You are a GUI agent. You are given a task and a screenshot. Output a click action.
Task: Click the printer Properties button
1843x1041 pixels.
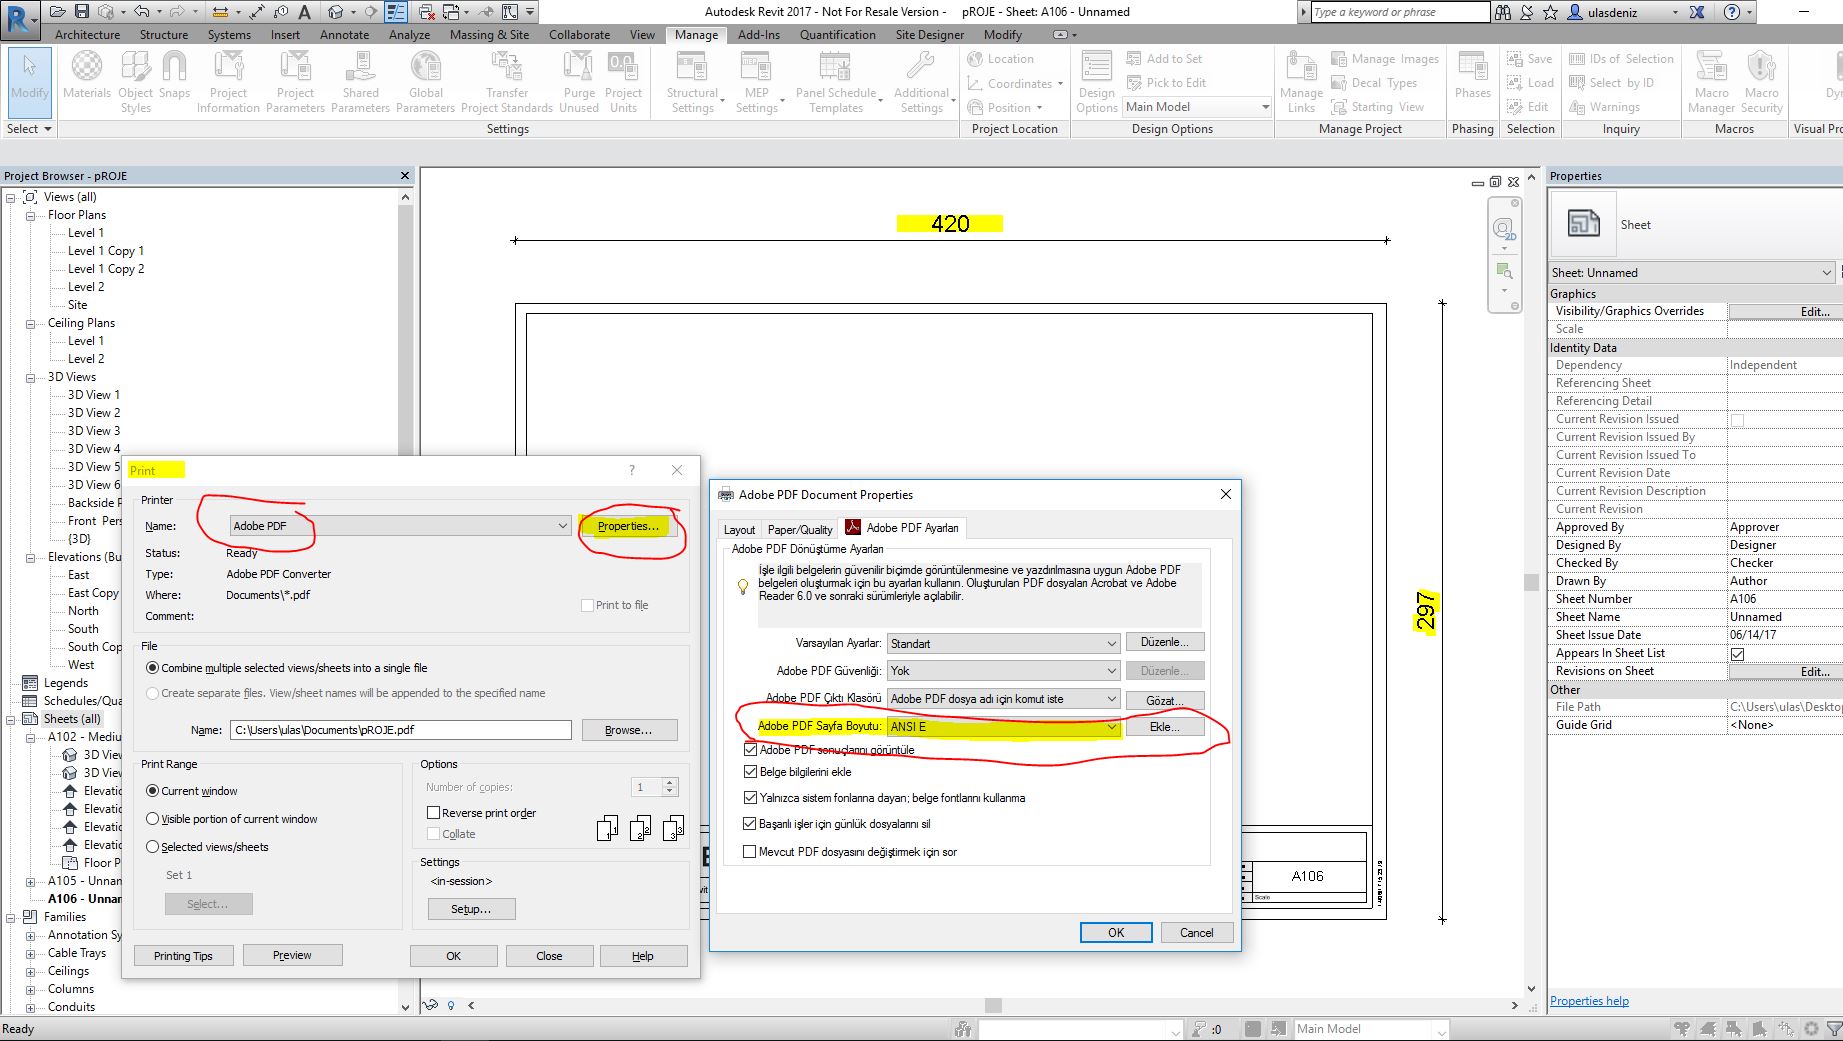pos(628,526)
